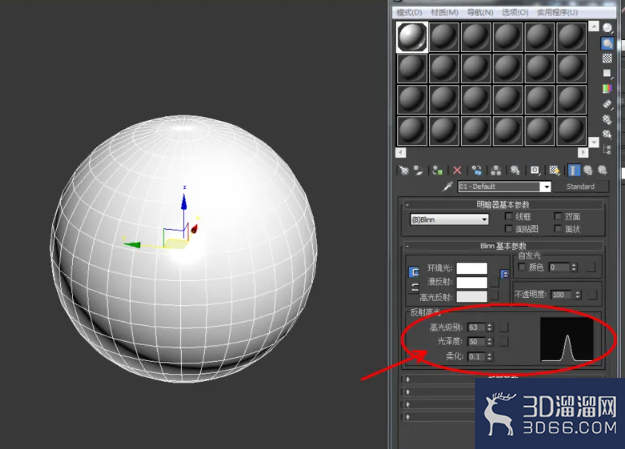625x449 pixels.
Task: Toggle the Backlight icon
Action: [607, 43]
